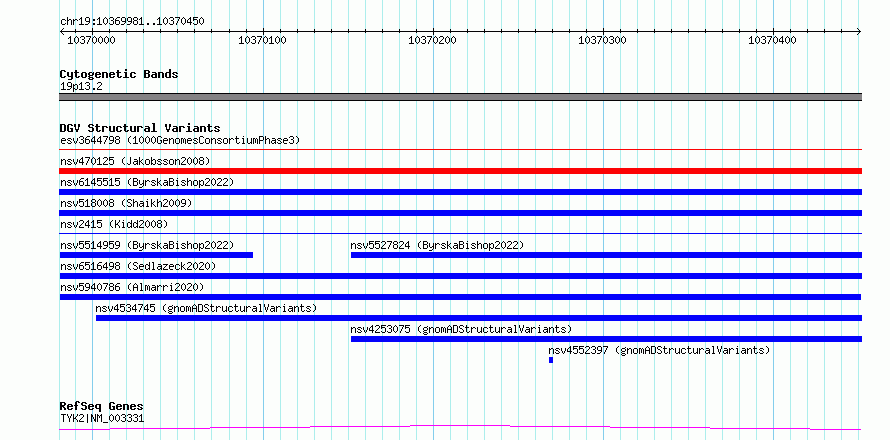This screenshot has height=440, width=890.
Task: Click the blue nsv4253075 variant bar
Action: click(606, 339)
